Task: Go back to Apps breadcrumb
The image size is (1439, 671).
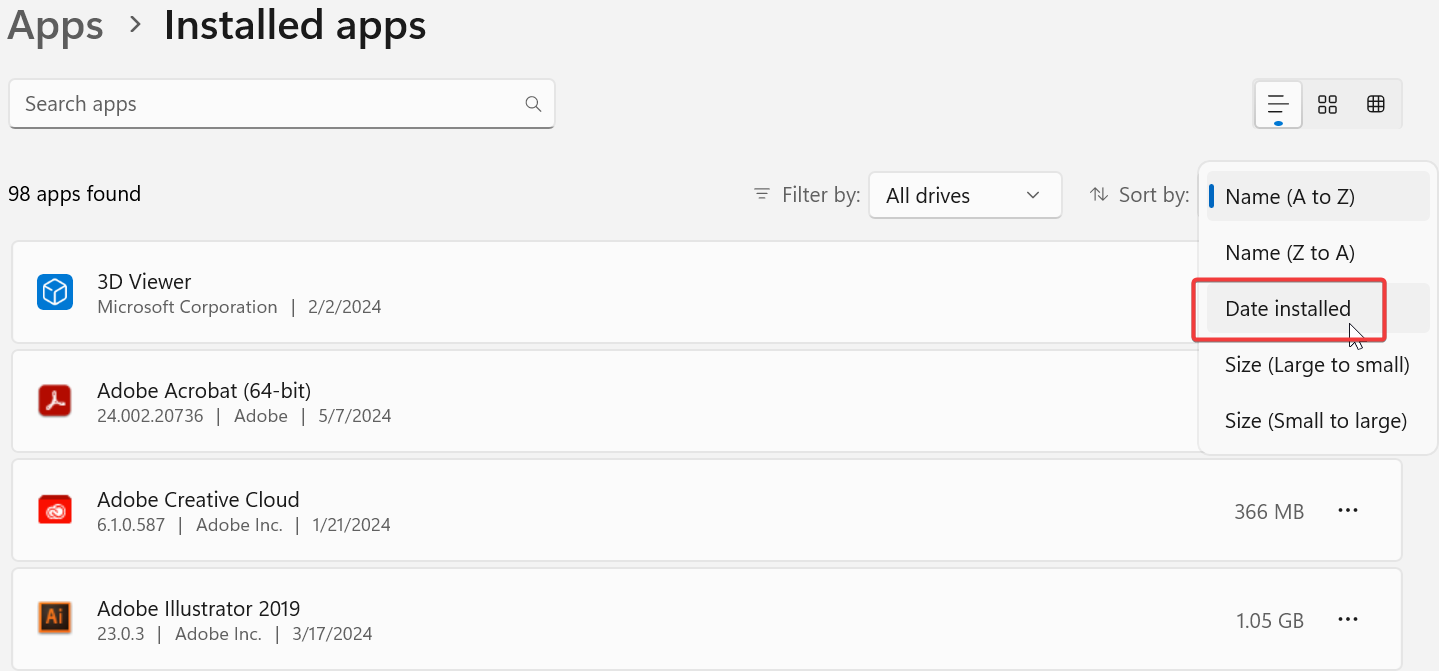Action: [55, 25]
